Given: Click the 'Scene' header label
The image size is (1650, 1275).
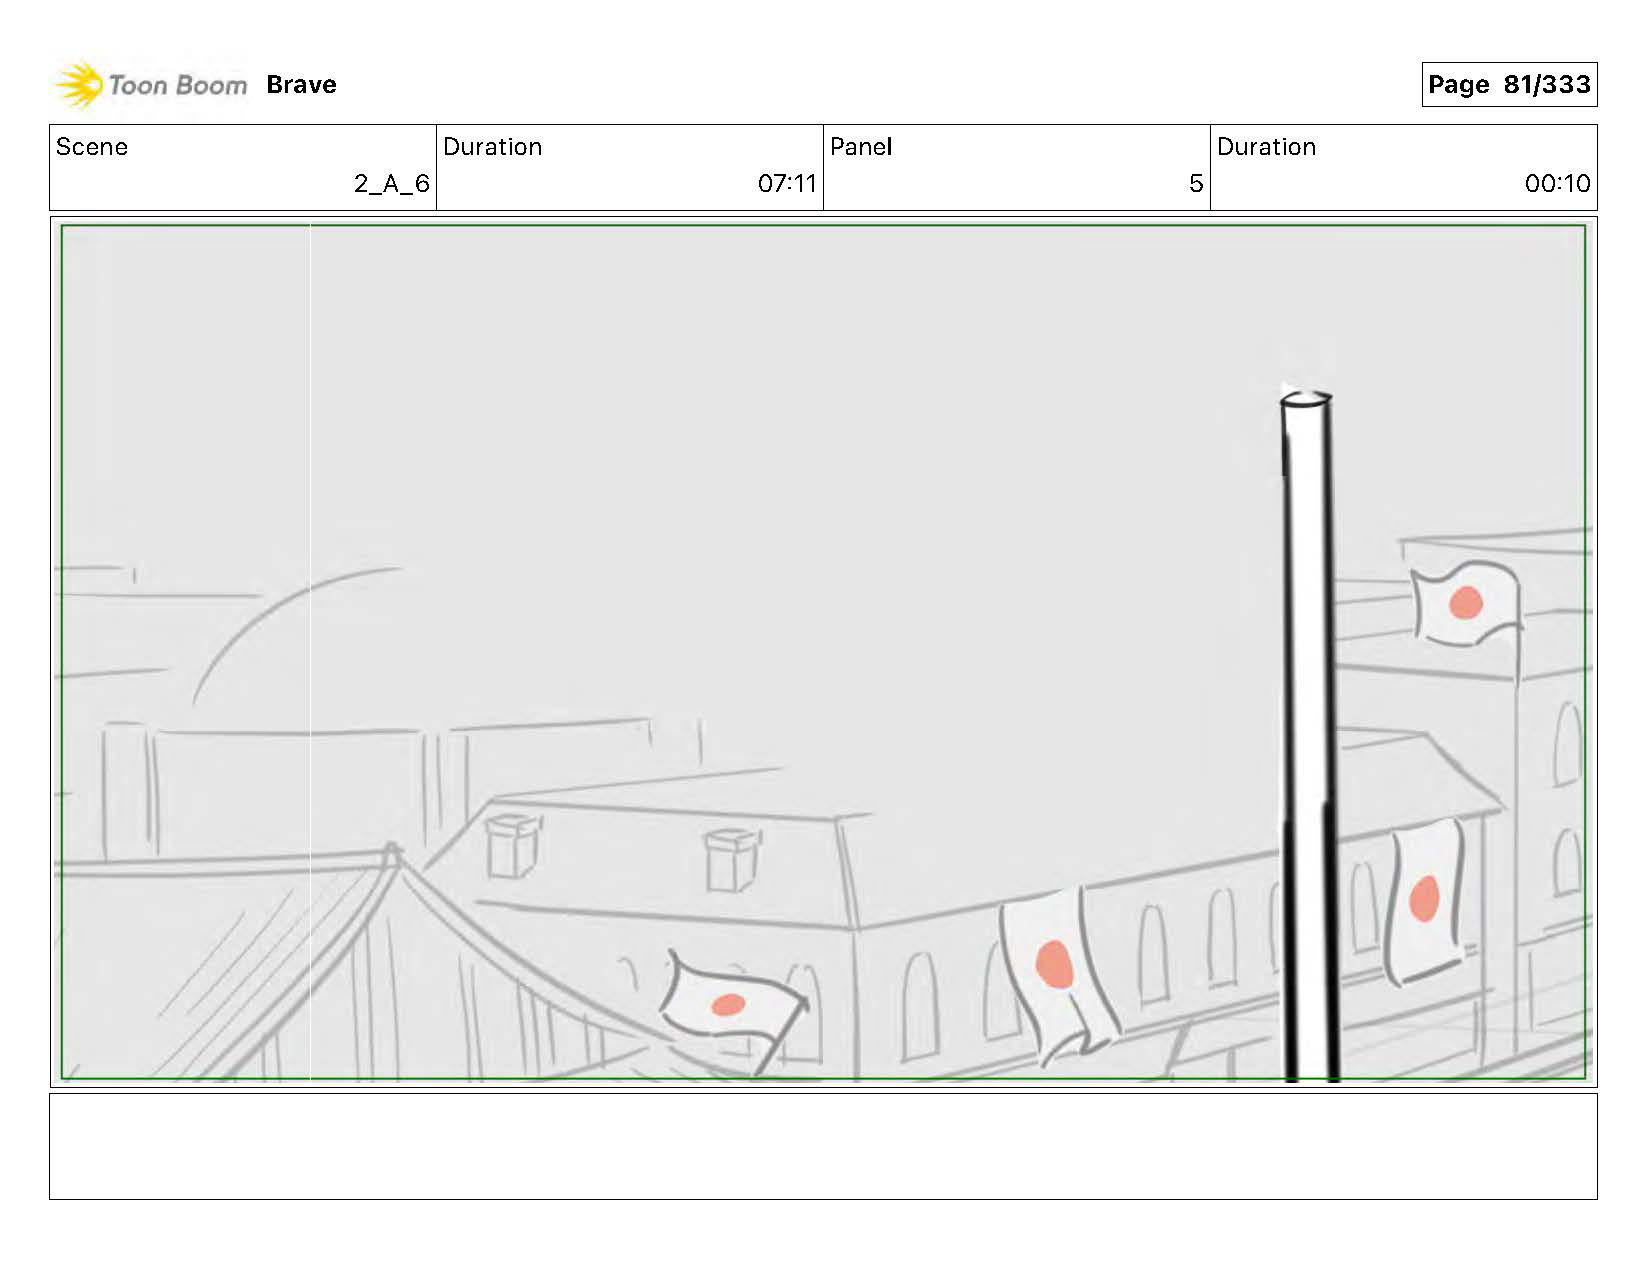Looking at the screenshot, I should tap(92, 147).
